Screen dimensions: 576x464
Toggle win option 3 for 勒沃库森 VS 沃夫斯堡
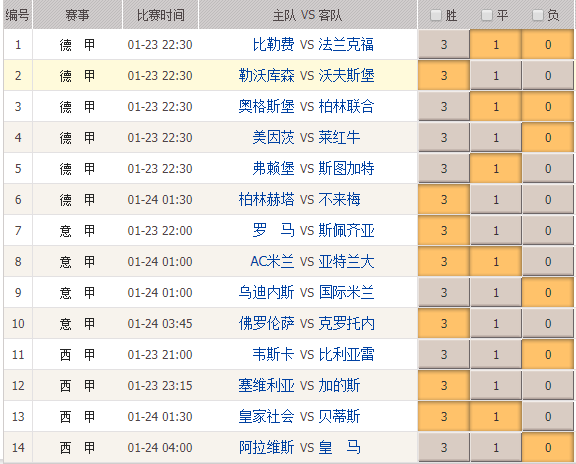tap(444, 75)
